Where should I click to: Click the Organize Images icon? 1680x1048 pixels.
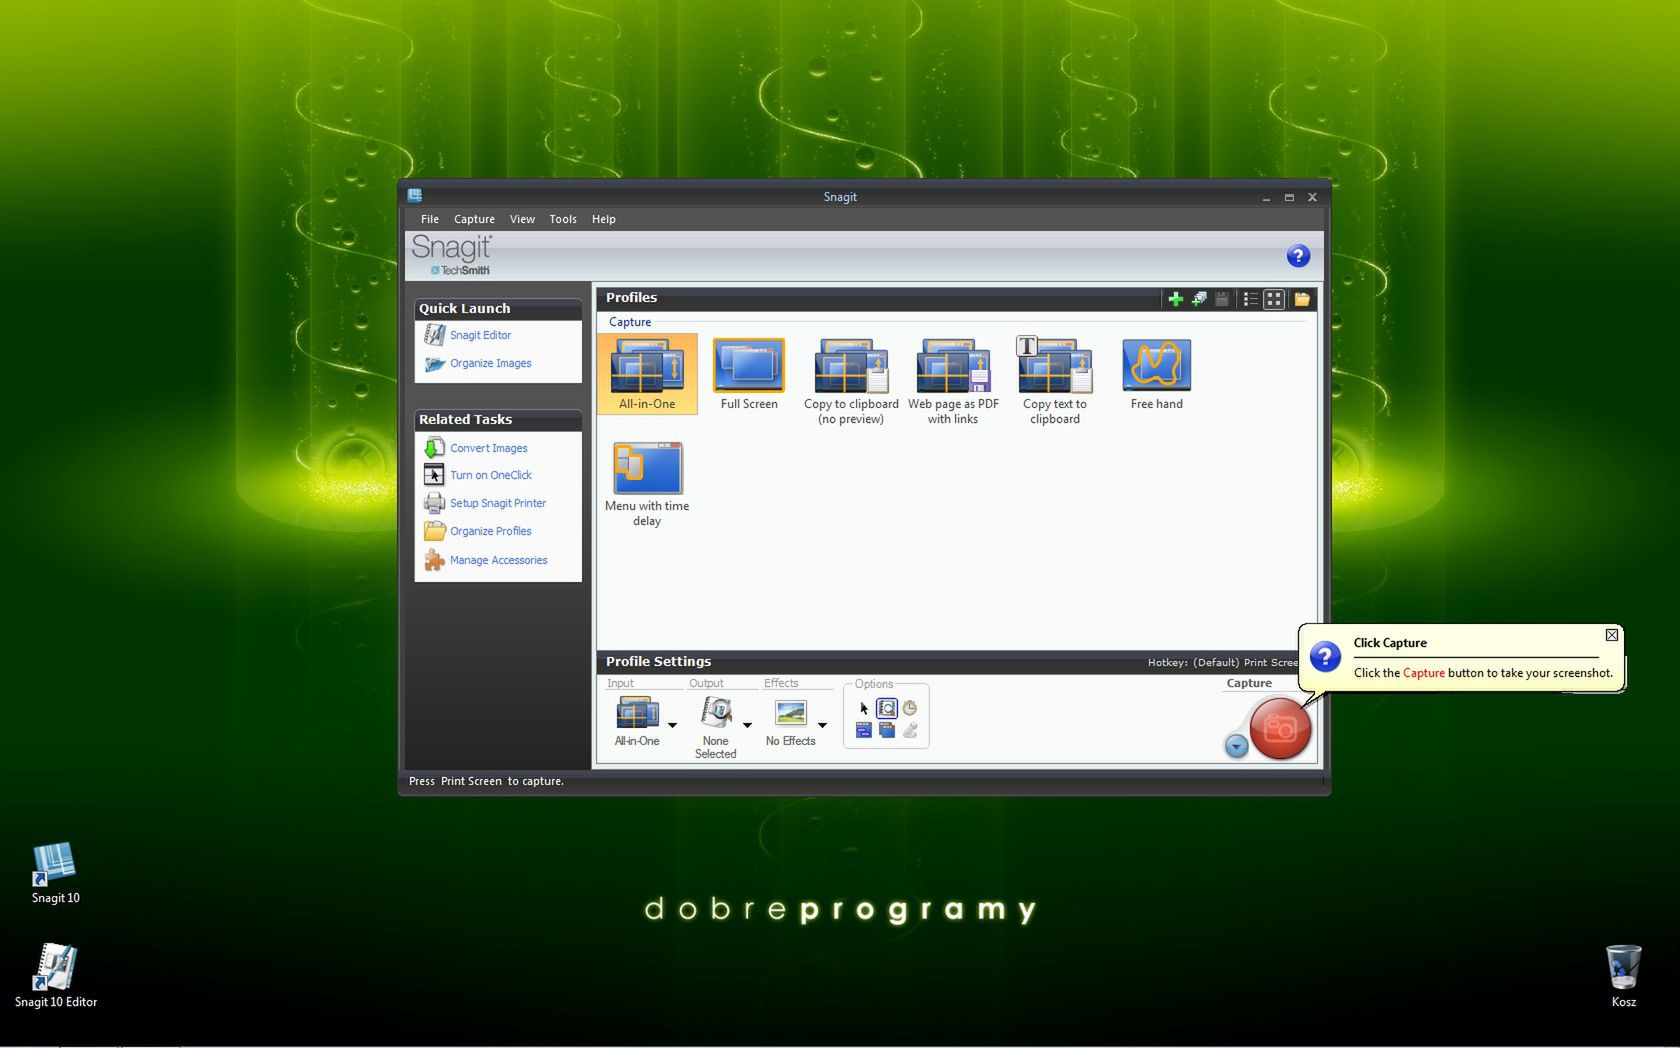point(434,363)
